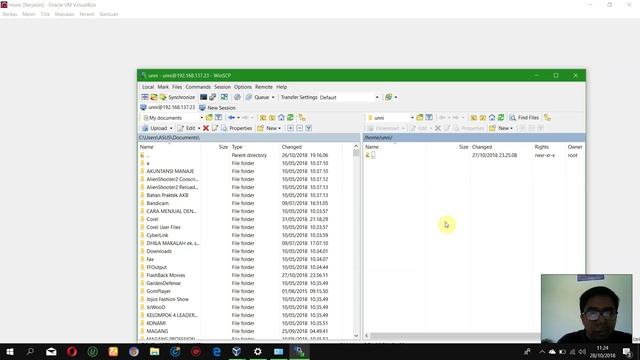Select the Downloads folder row

point(245,251)
